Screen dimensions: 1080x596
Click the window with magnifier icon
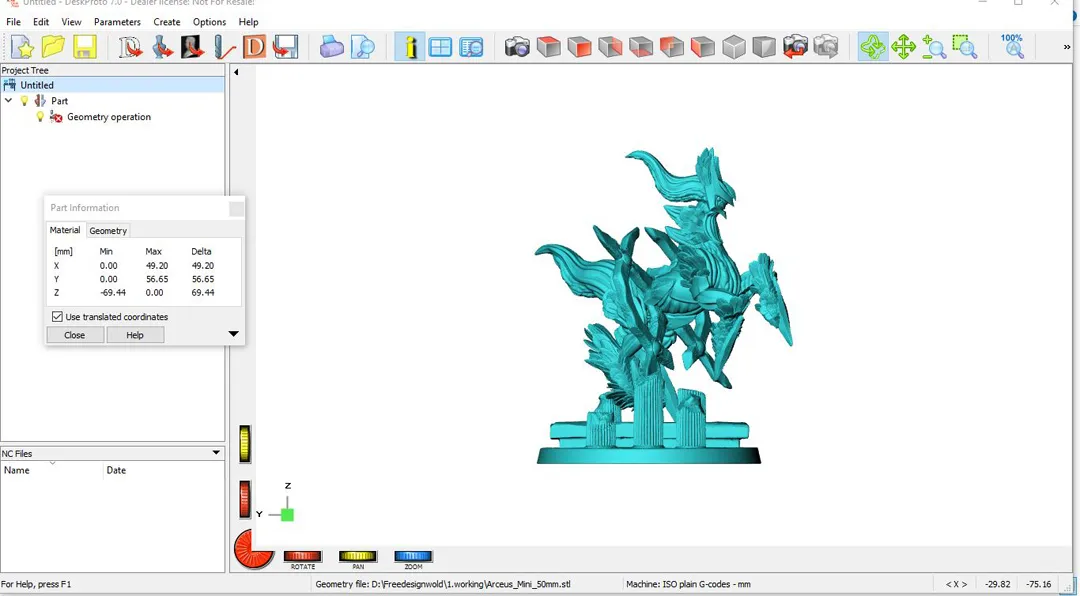(471, 47)
